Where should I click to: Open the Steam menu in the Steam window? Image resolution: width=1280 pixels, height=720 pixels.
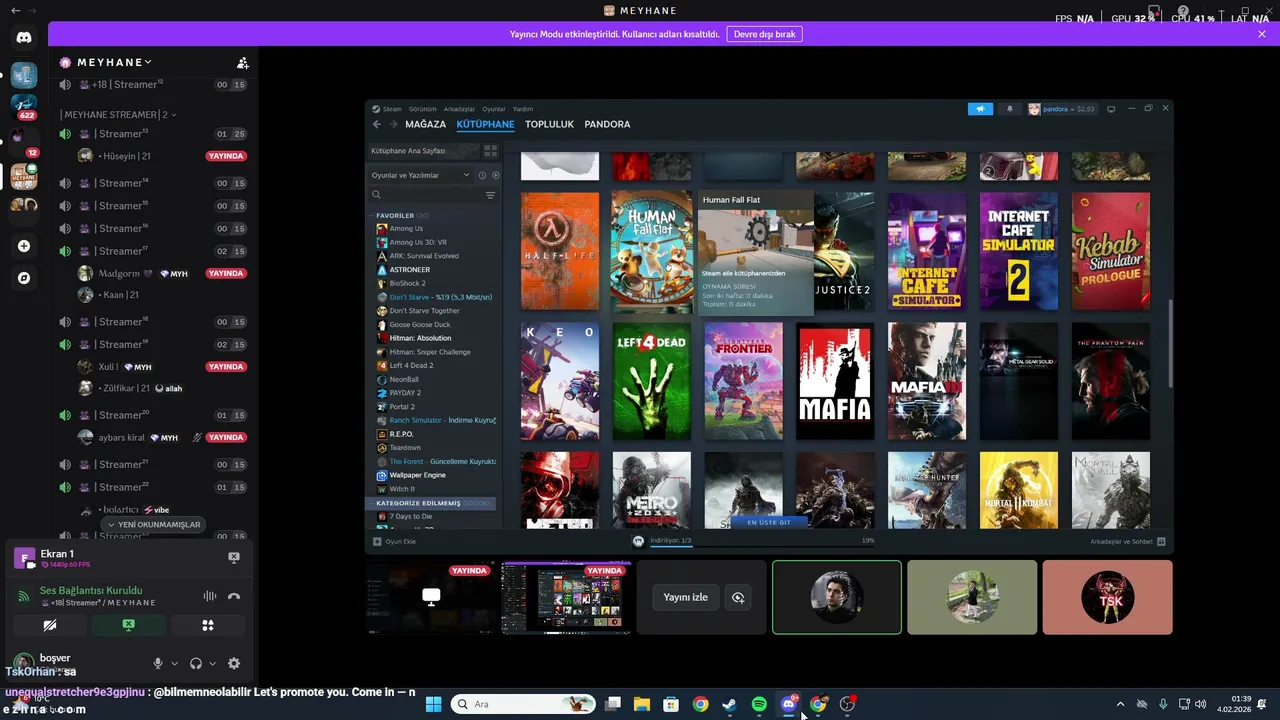click(x=392, y=109)
